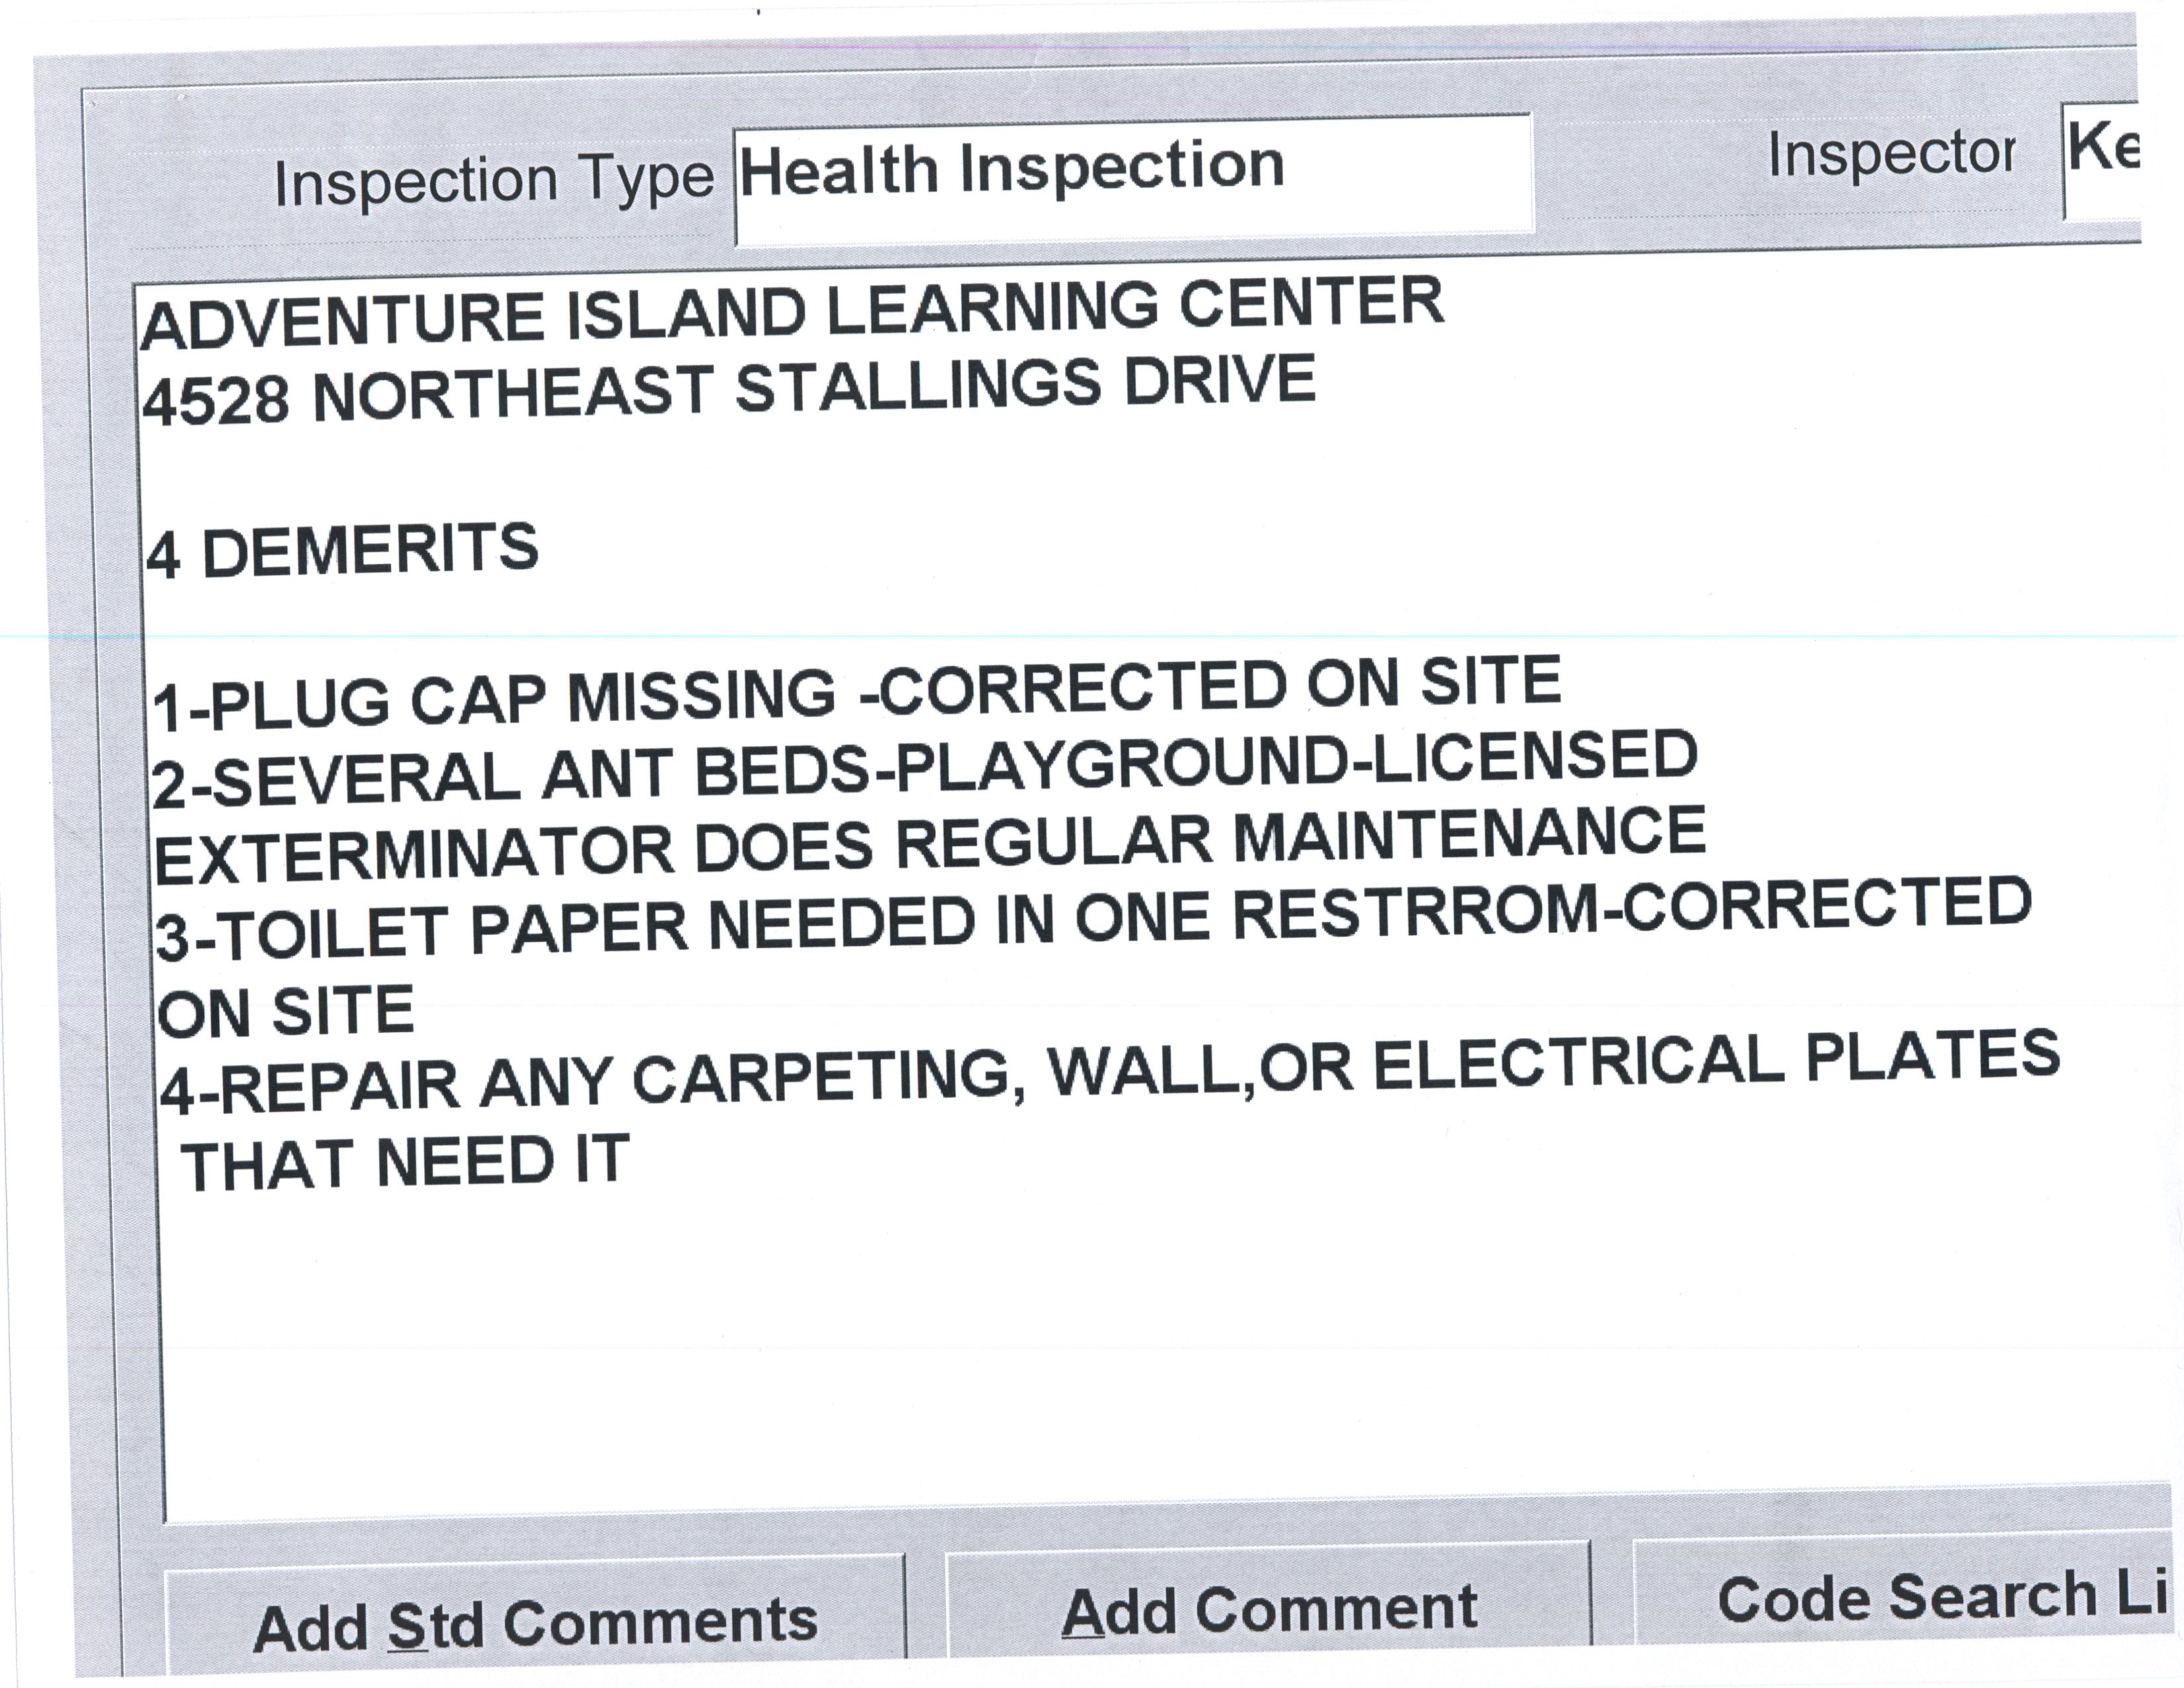Image resolution: width=2184 pixels, height=1688 pixels.
Task: Click the EXTERMINATOR DOES REGULAR MAINTENANCE line
Action: [930, 846]
